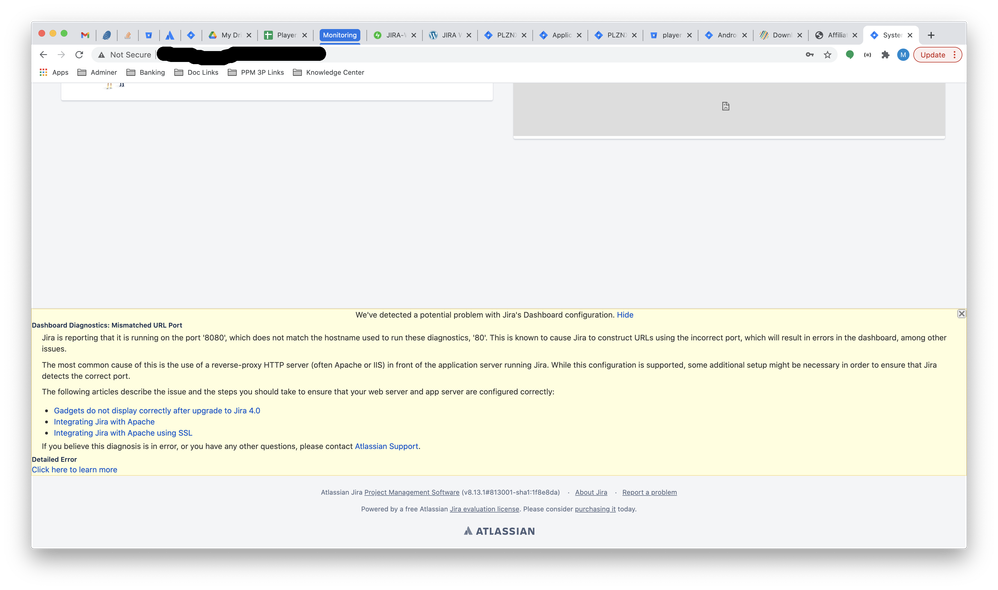
Task: Close the My Drive tab
Action: click(249, 35)
